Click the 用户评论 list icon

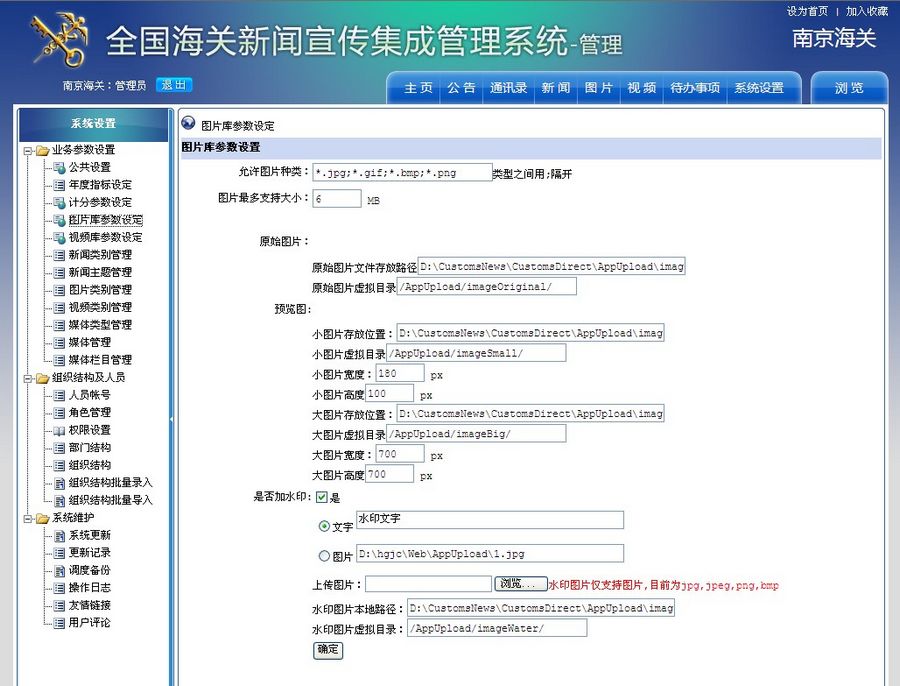coord(59,623)
